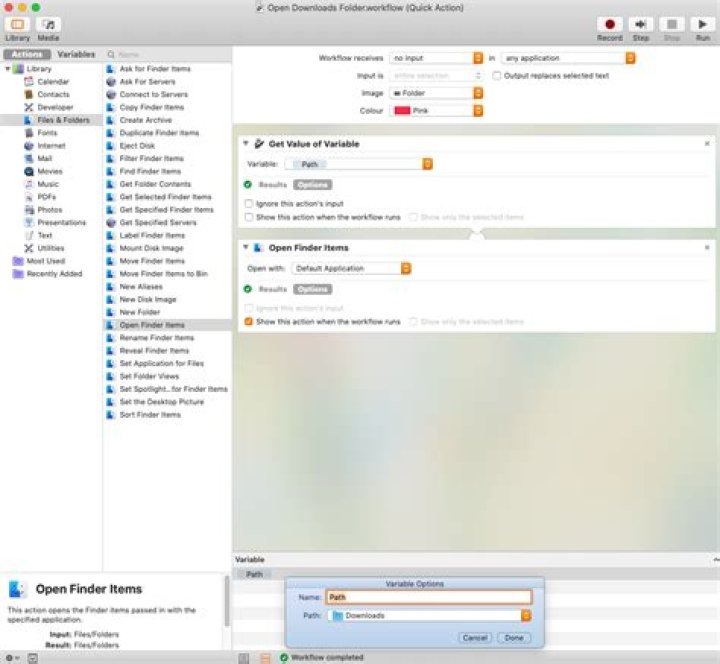Run the workflow with the Run icon
The height and width of the screenshot is (664, 720).
(703, 24)
